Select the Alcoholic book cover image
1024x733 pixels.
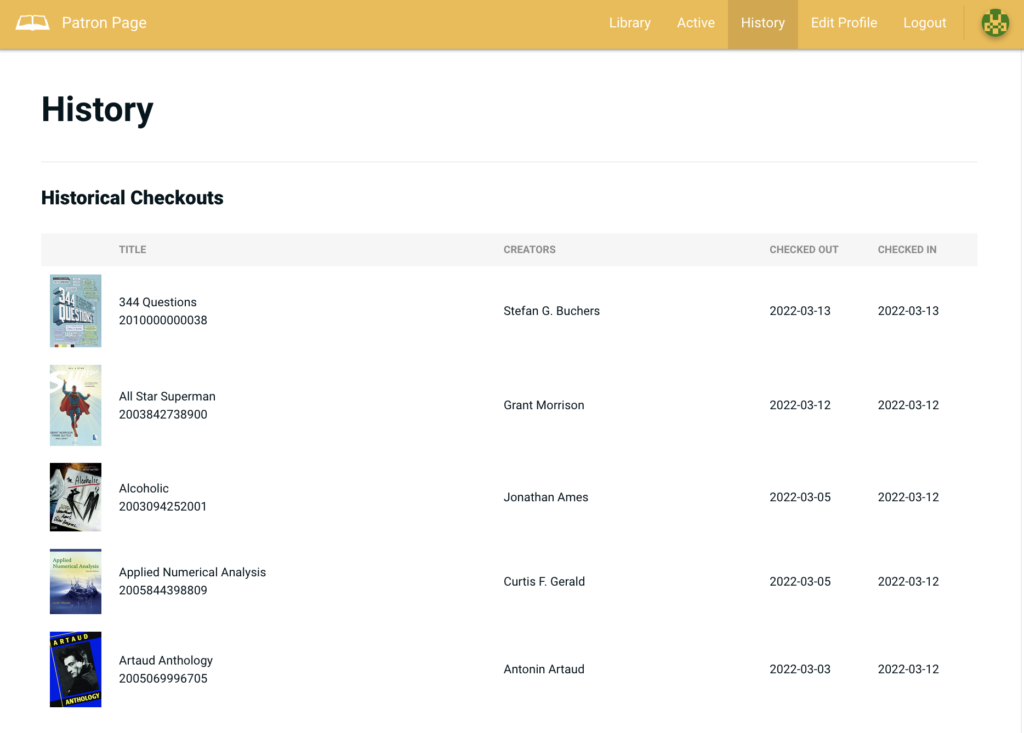point(75,497)
